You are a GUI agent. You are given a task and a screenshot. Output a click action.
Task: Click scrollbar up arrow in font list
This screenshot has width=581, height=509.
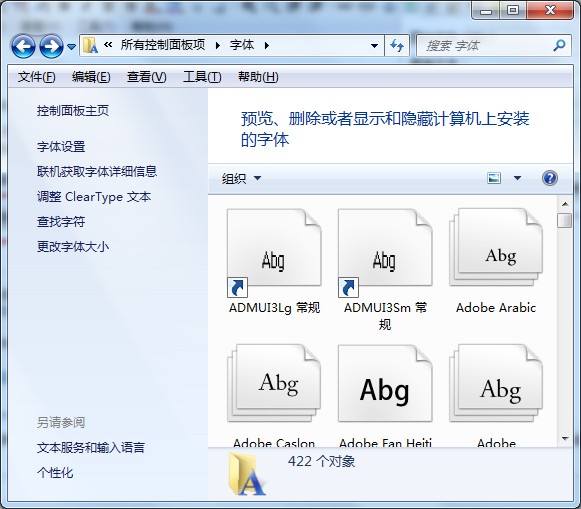565,204
